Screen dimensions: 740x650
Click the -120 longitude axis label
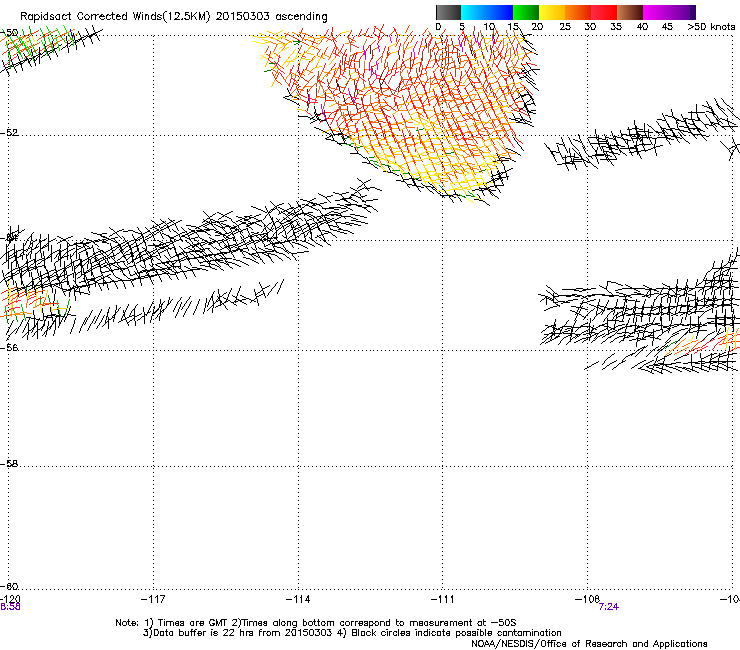click(x=10, y=599)
